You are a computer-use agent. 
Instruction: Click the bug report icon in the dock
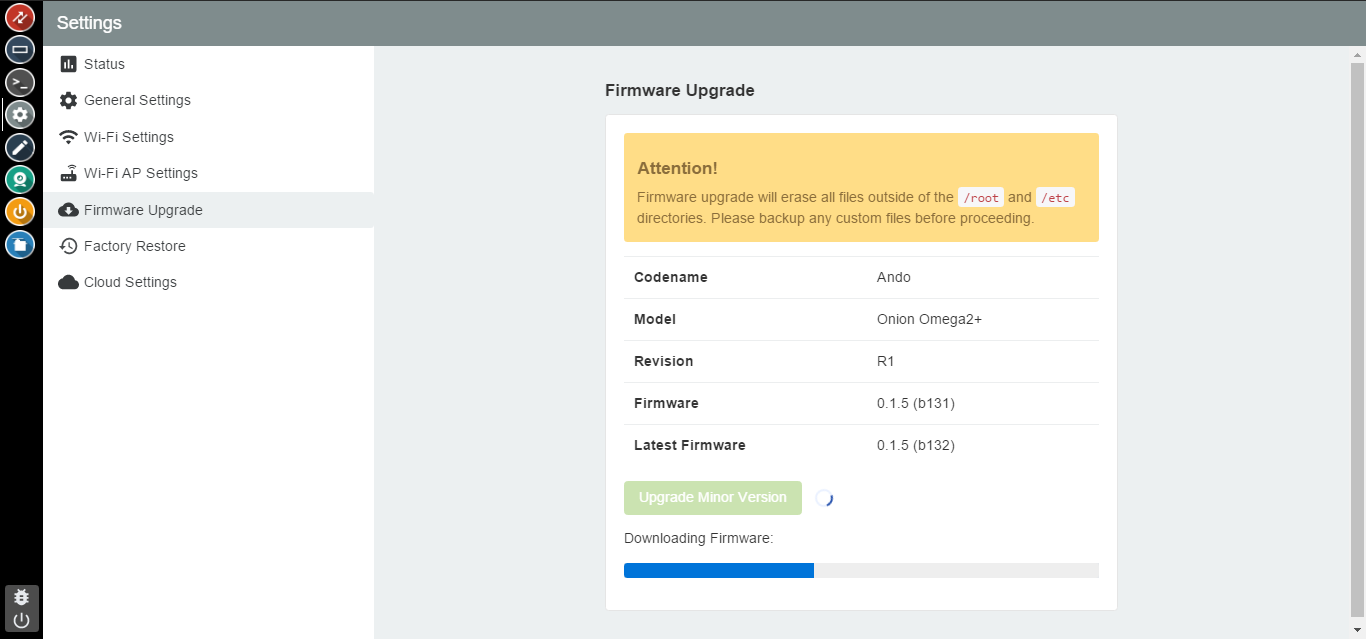tap(21, 597)
